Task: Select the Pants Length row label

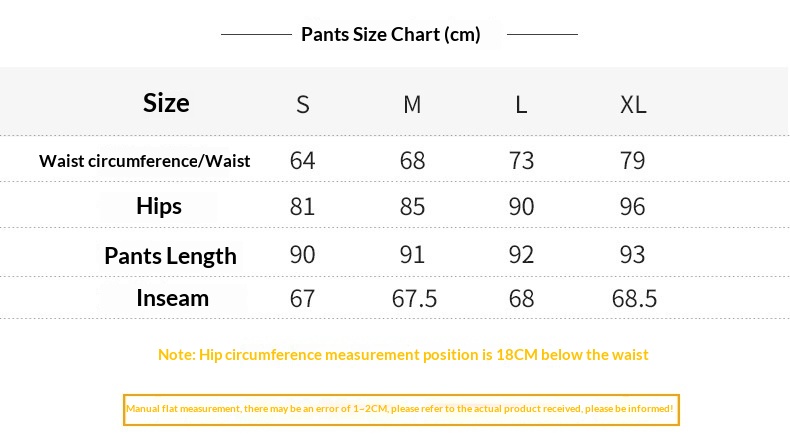Action: coord(170,256)
